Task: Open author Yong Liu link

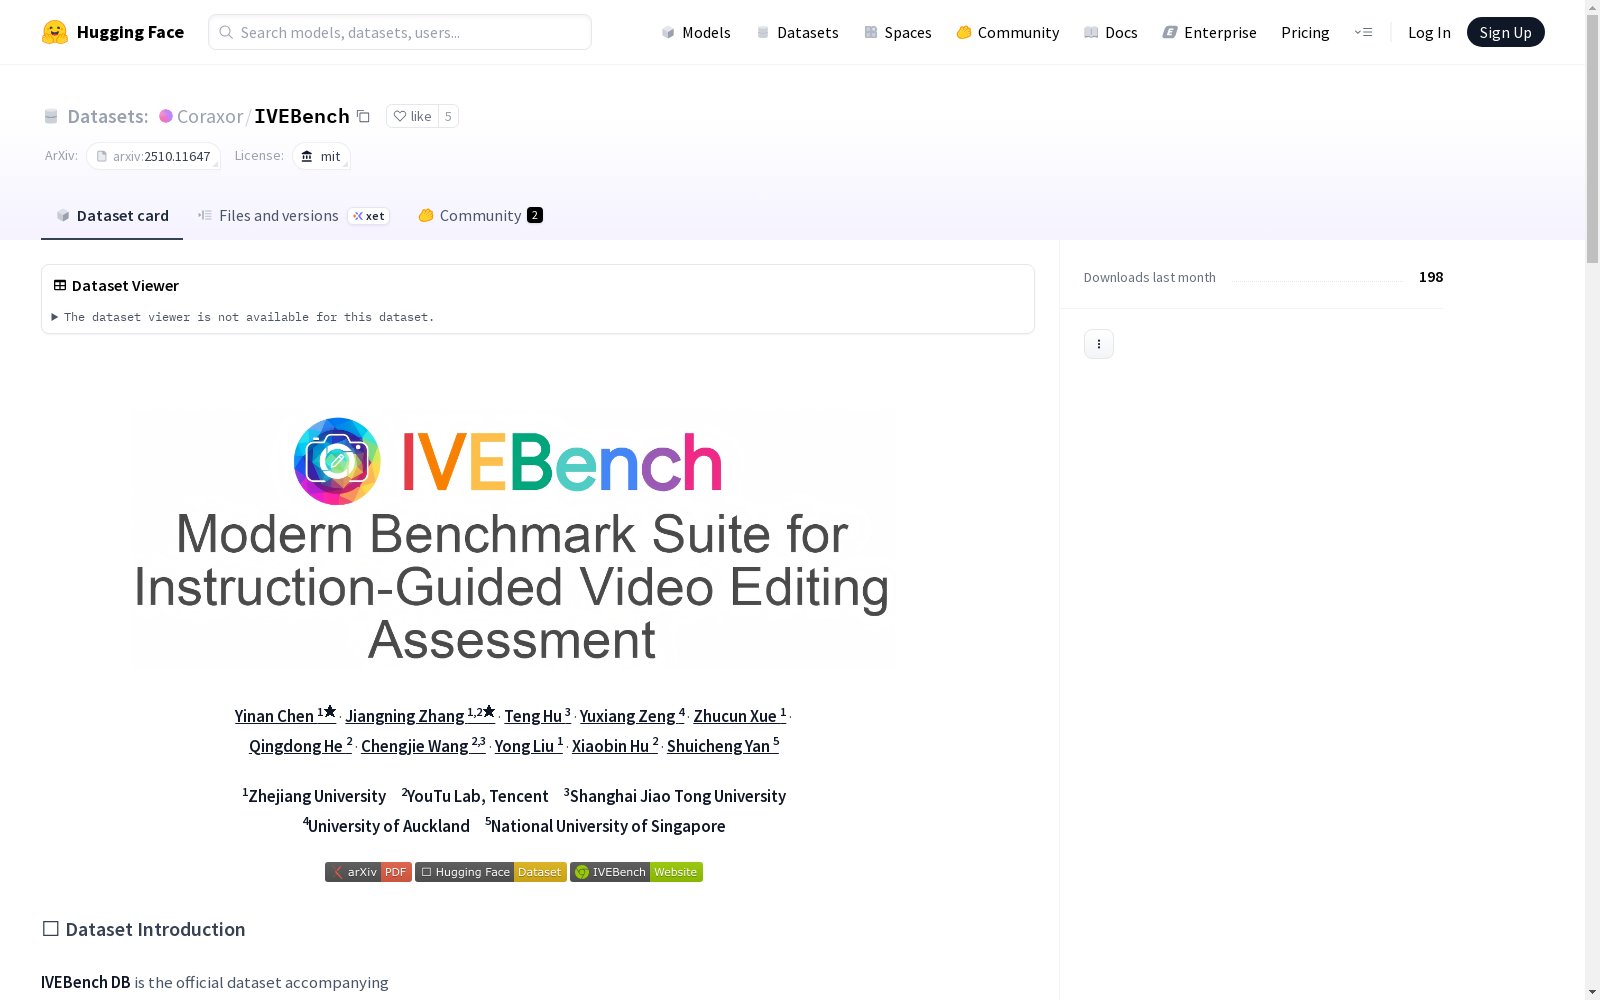Action: (x=529, y=746)
